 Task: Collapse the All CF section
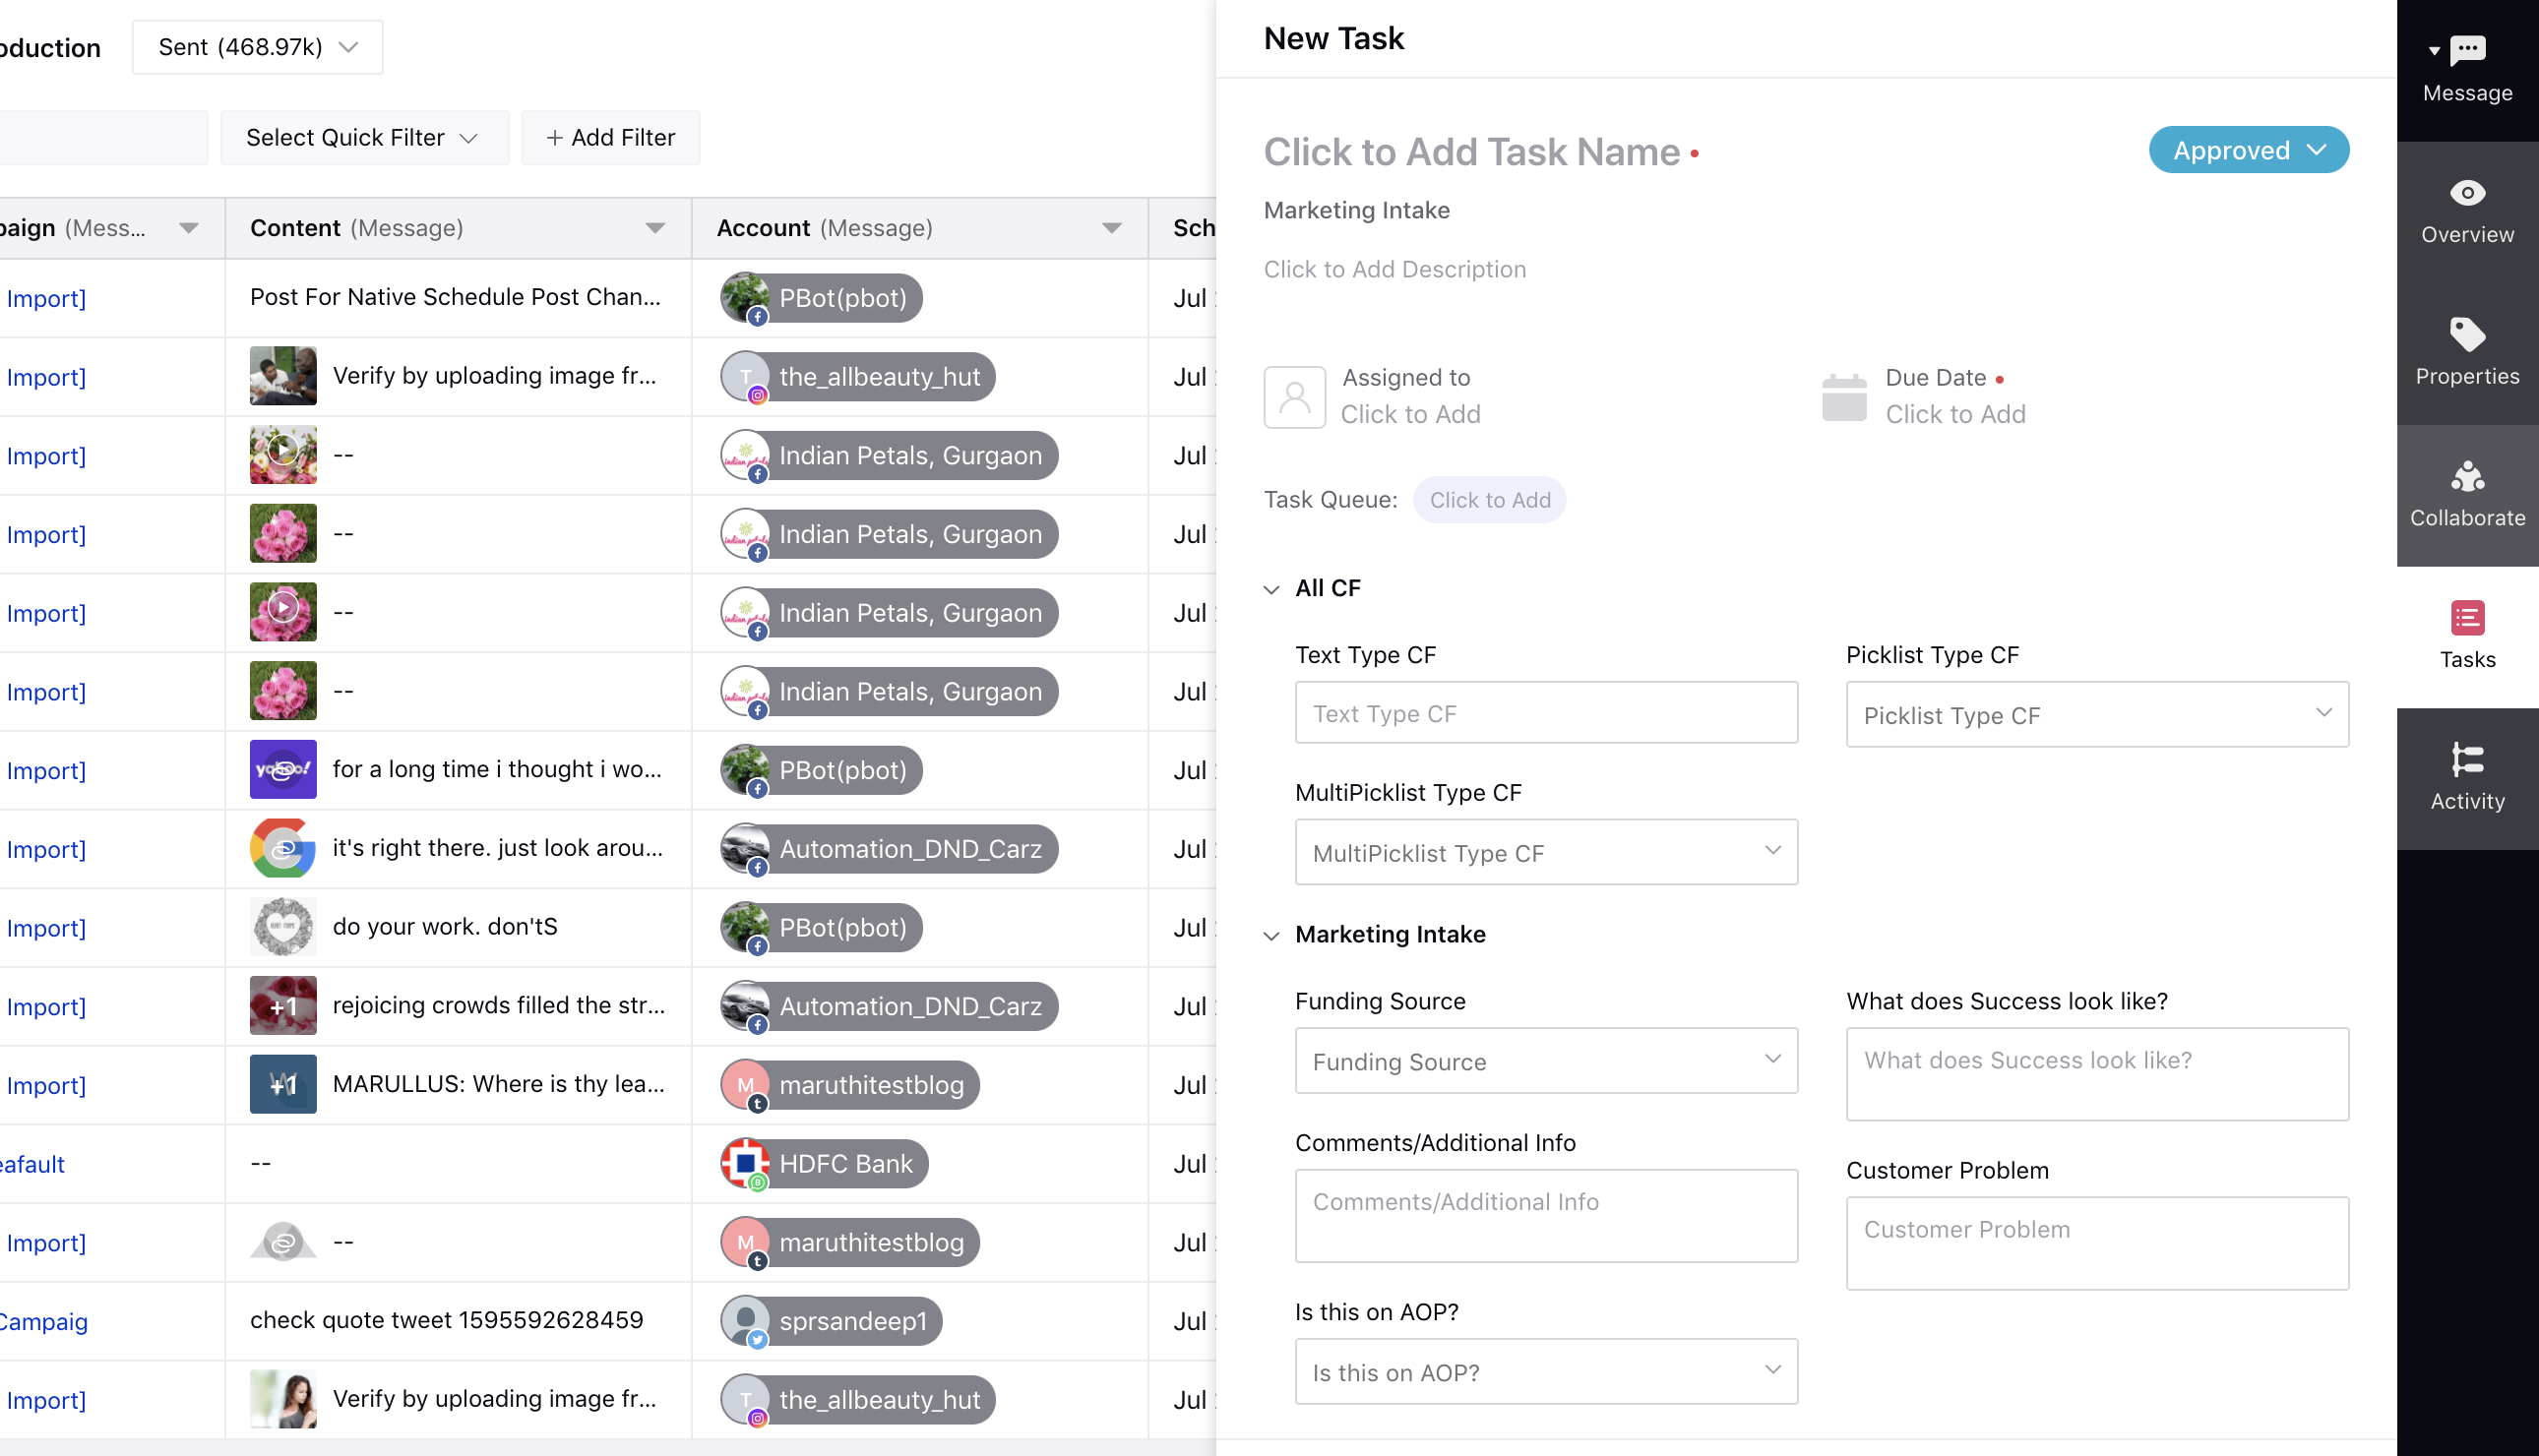click(1271, 586)
